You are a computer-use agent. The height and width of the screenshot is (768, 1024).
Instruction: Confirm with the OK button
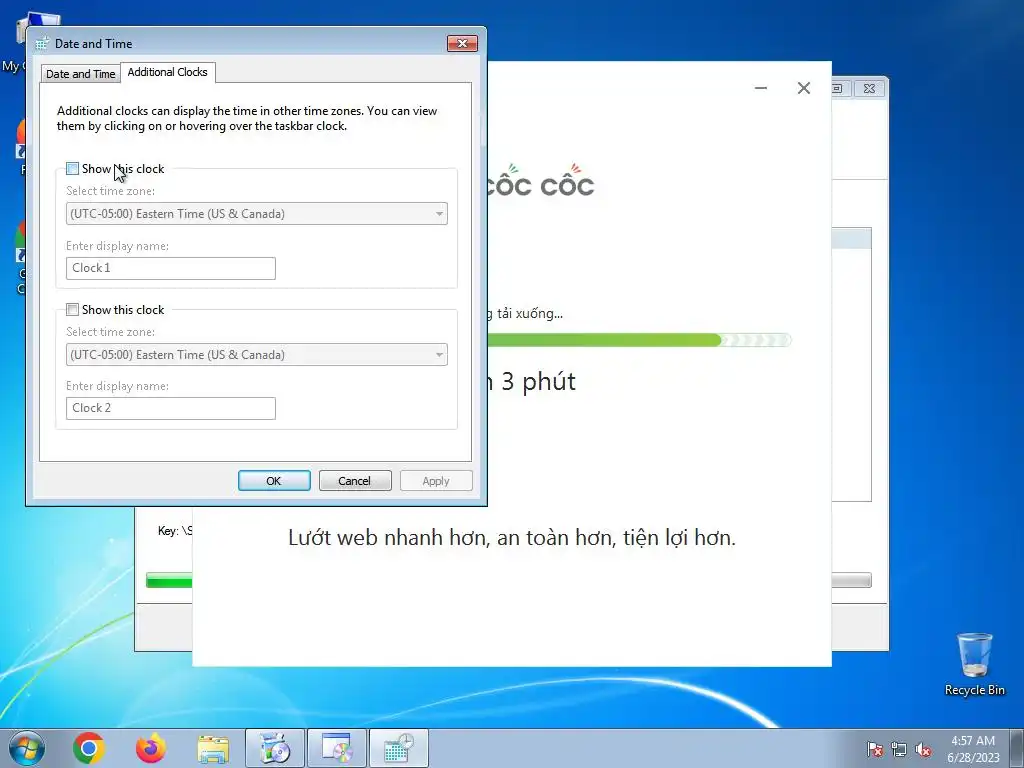tap(274, 481)
